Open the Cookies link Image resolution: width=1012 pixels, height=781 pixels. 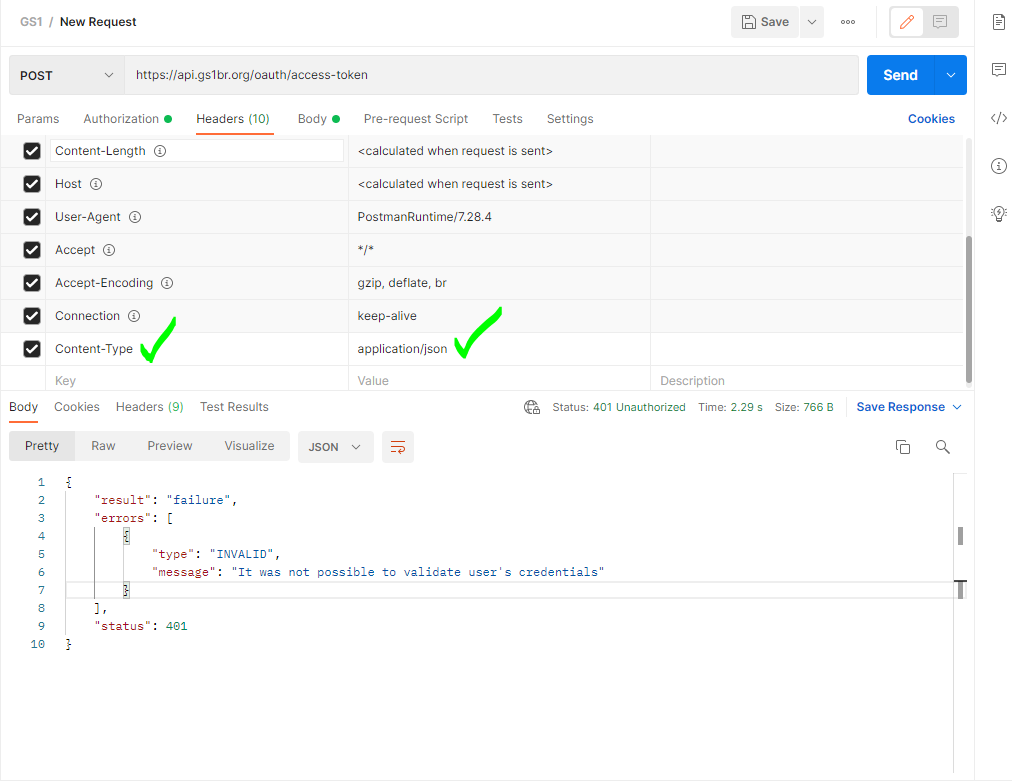pyautogui.click(x=930, y=118)
